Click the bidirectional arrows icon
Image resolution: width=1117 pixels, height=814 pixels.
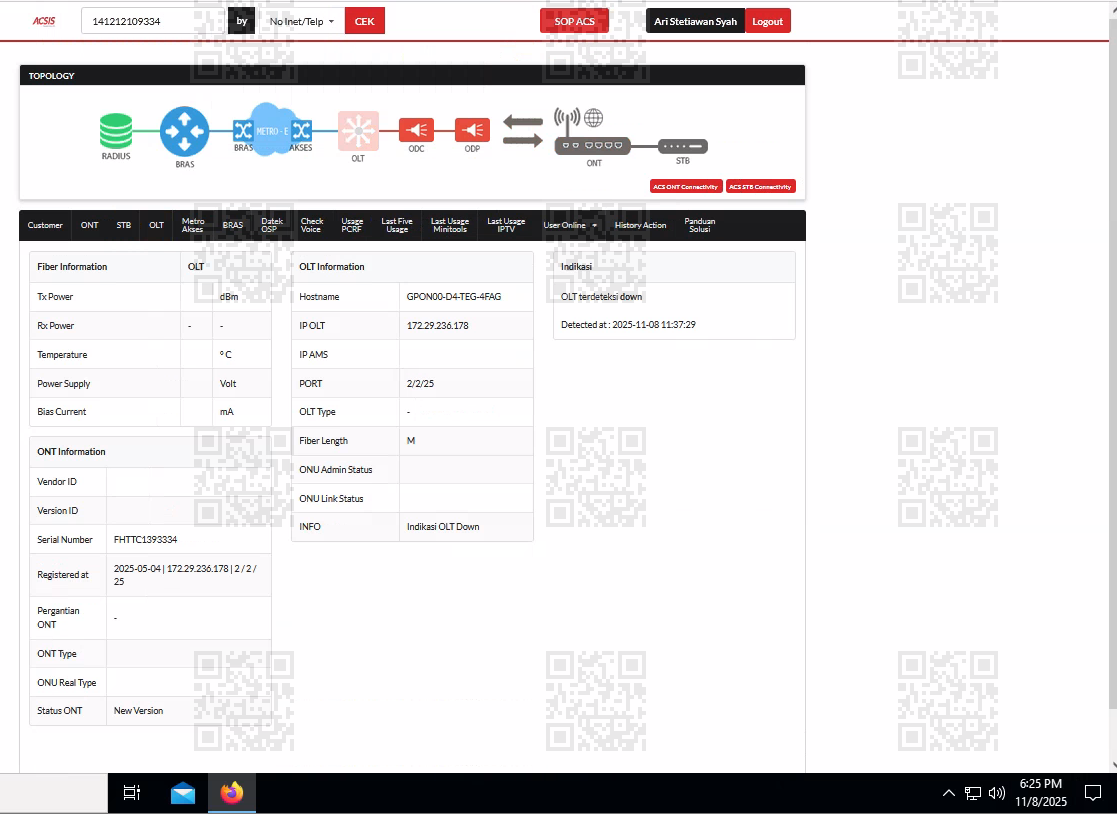523,131
